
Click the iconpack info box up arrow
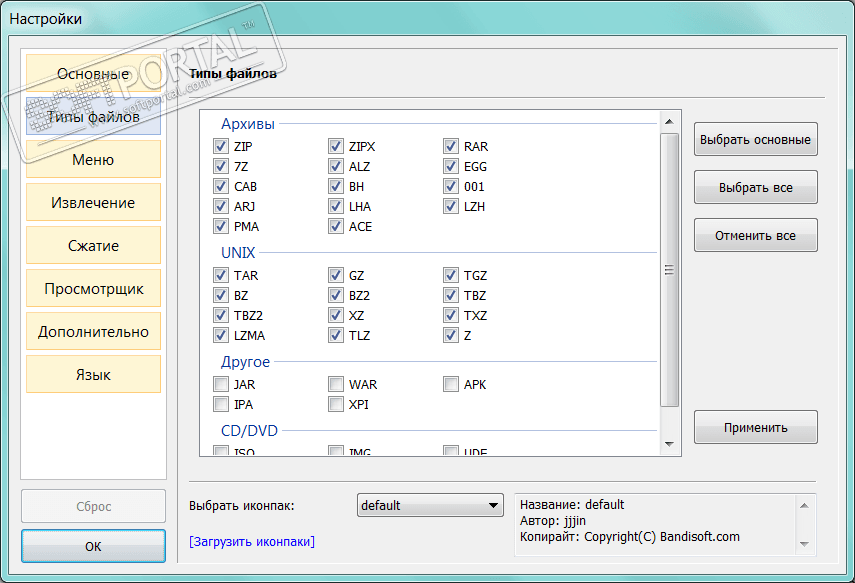click(x=804, y=506)
